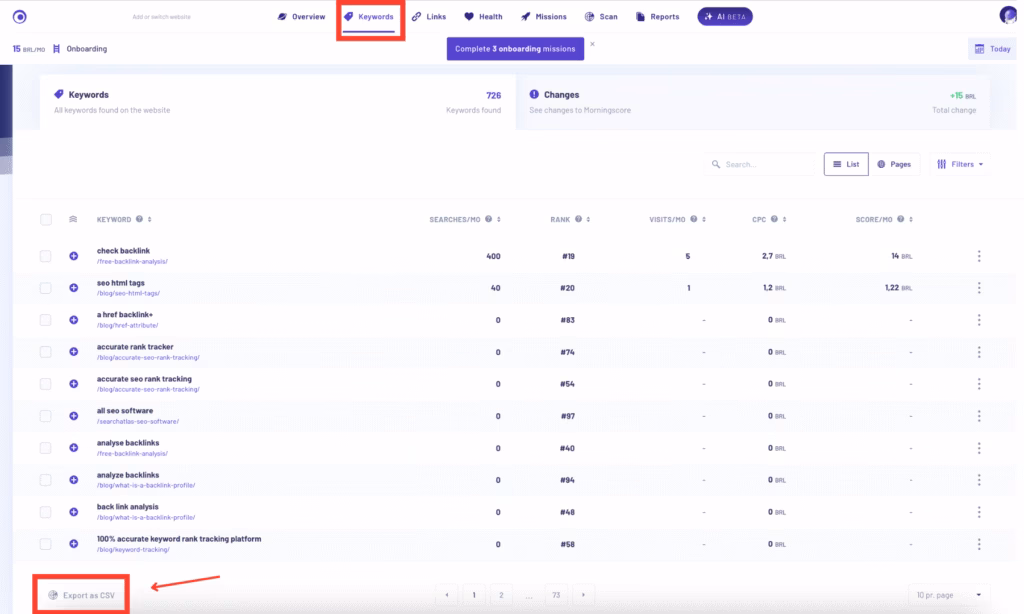The height and width of the screenshot is (614, 1024).
Task: Click 'Complete 3 onboarding missions'
Action: pyautogui.click(x=514, y=48)
